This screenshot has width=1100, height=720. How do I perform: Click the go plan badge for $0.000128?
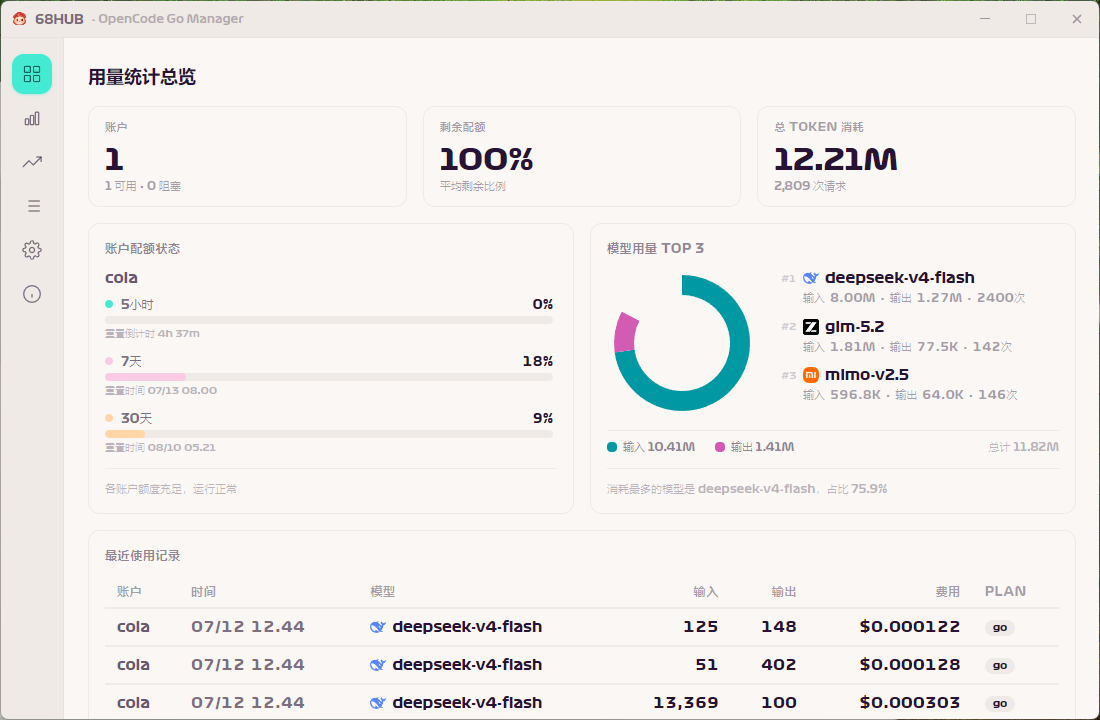coord(1000,665)
